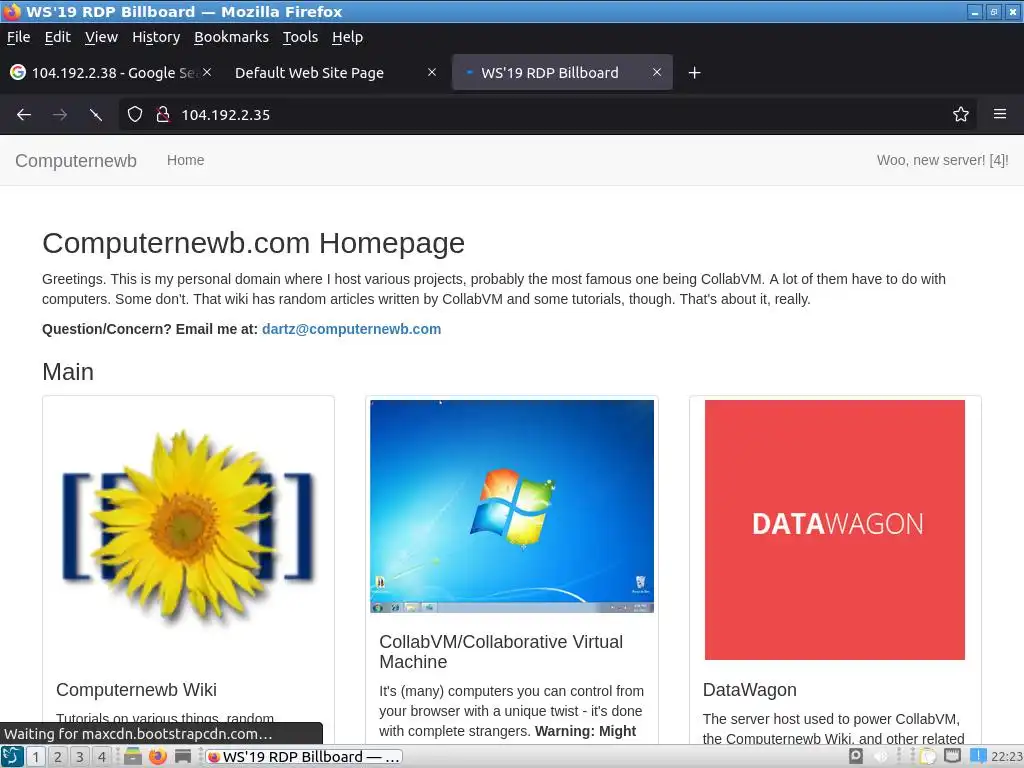Open the Tools menu
Screen dimensions: 1024x768
click(300, 37)
